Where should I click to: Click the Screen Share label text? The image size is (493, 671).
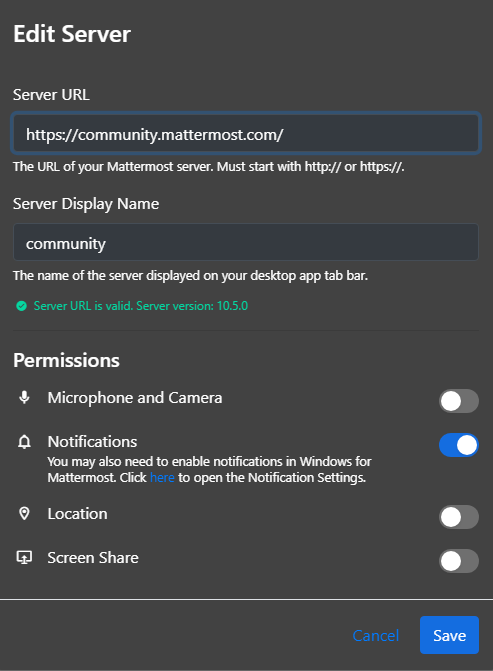[93, 558]
